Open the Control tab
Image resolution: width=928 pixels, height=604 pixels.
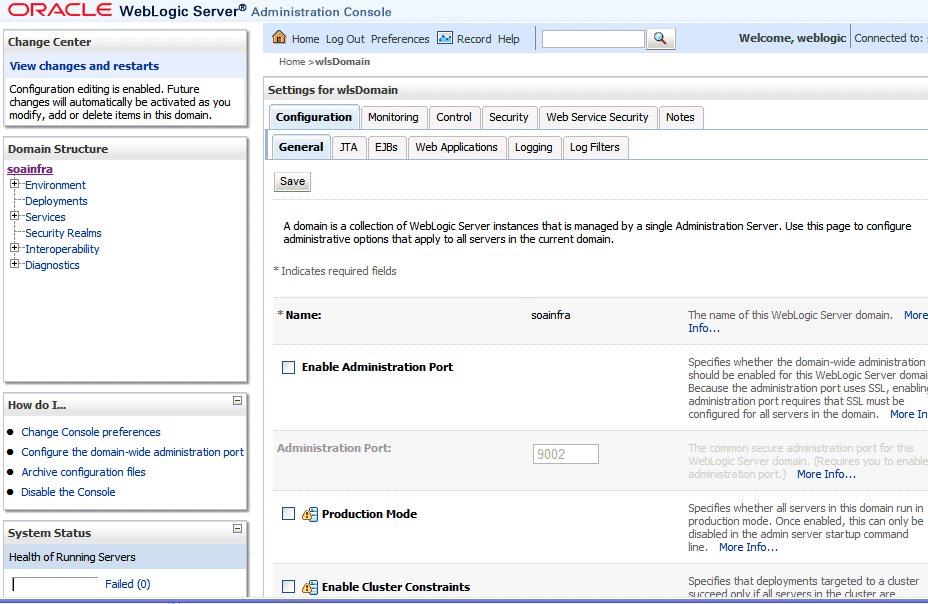454,117
